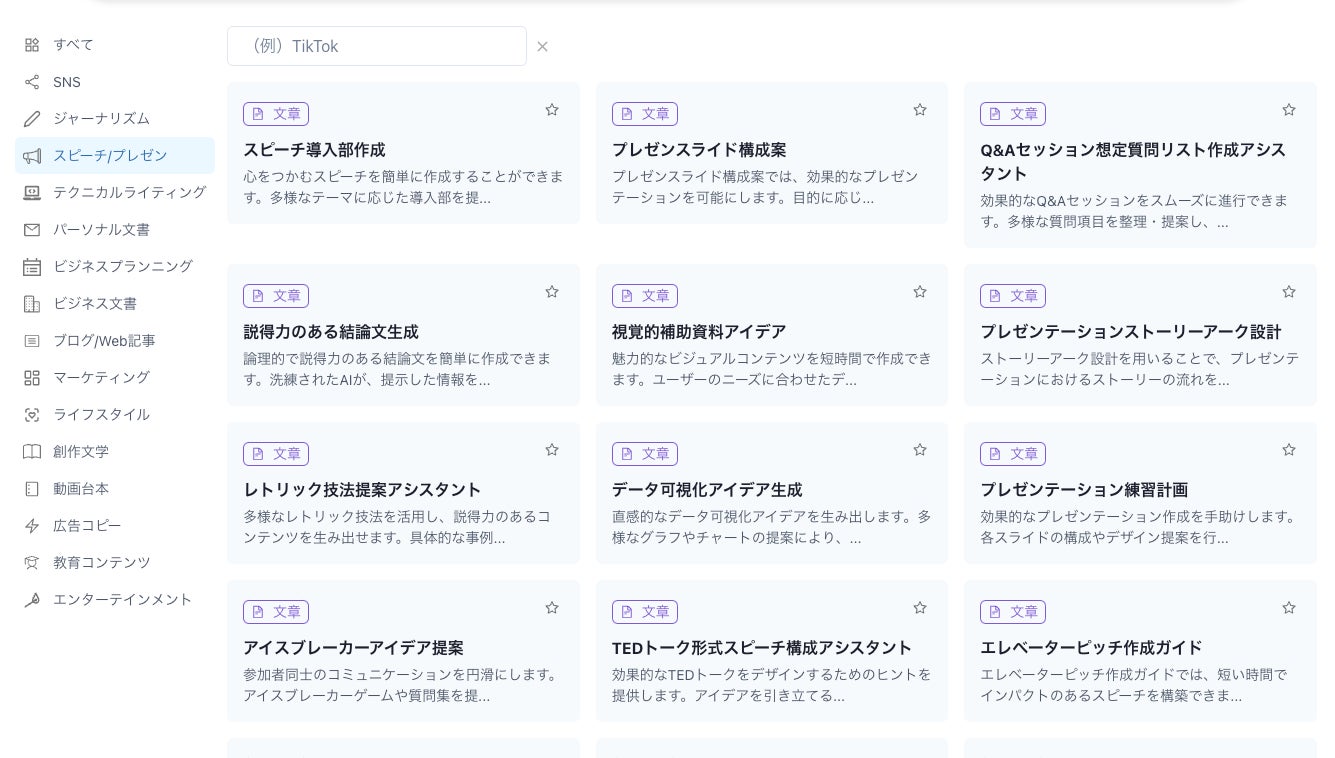Click the book icon beside 創作文学
This screenshot has height=758, width=1335.
click(32, 452)
